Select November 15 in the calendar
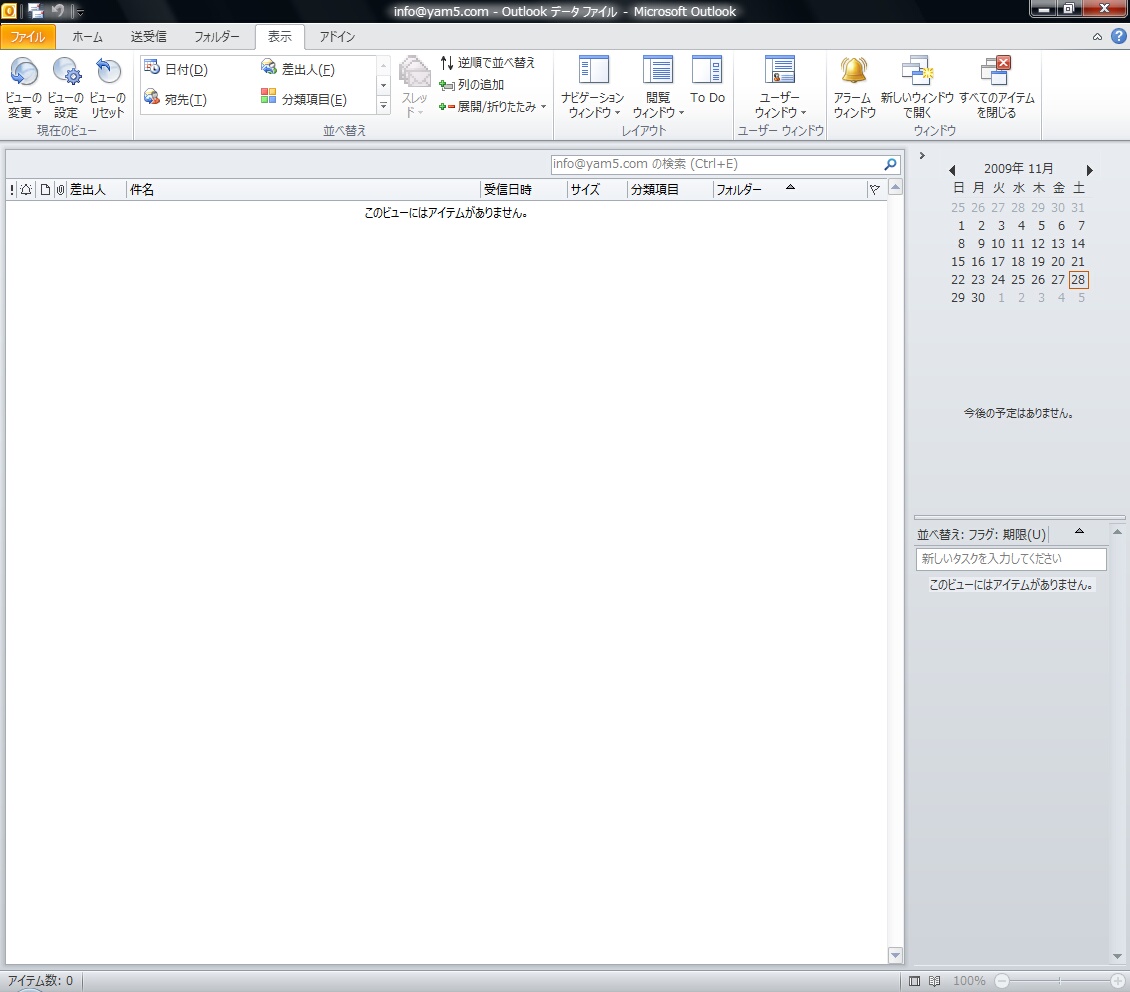Image resolution: width=1130 pixels, height=992 pixels. click(958, 262)
